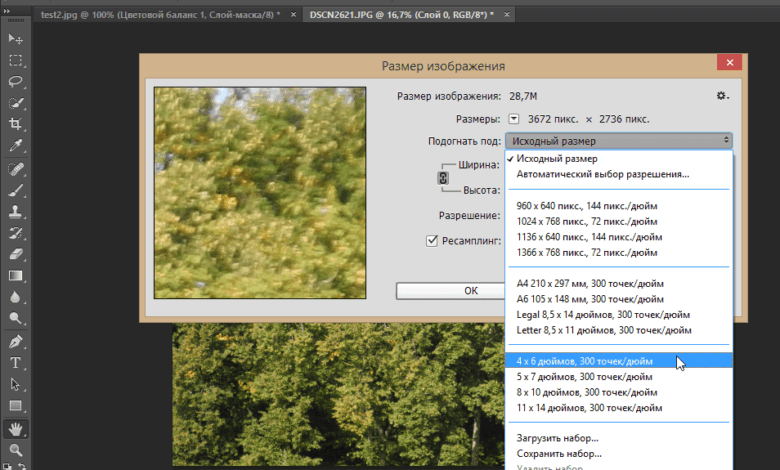Click the image preview thumbnail in dialog
Screen dimensions: 780x470
pyautogui.click(x=246, y=192)
